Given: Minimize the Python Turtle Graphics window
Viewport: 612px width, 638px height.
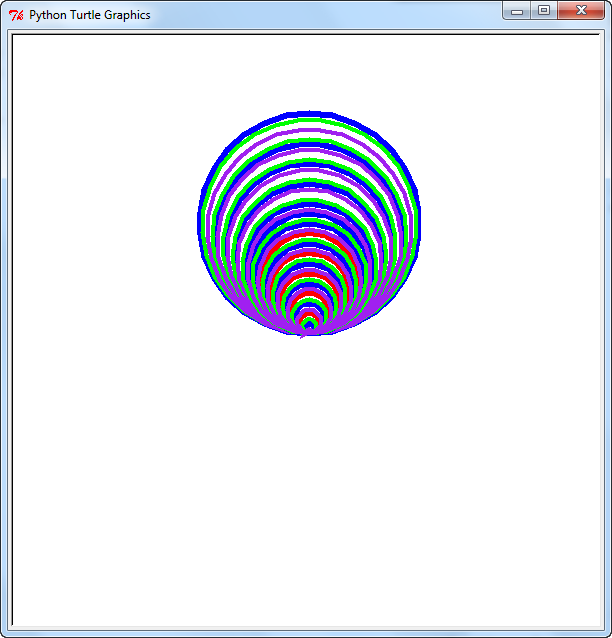Looking at the screenshot, I should pos(517,11).
